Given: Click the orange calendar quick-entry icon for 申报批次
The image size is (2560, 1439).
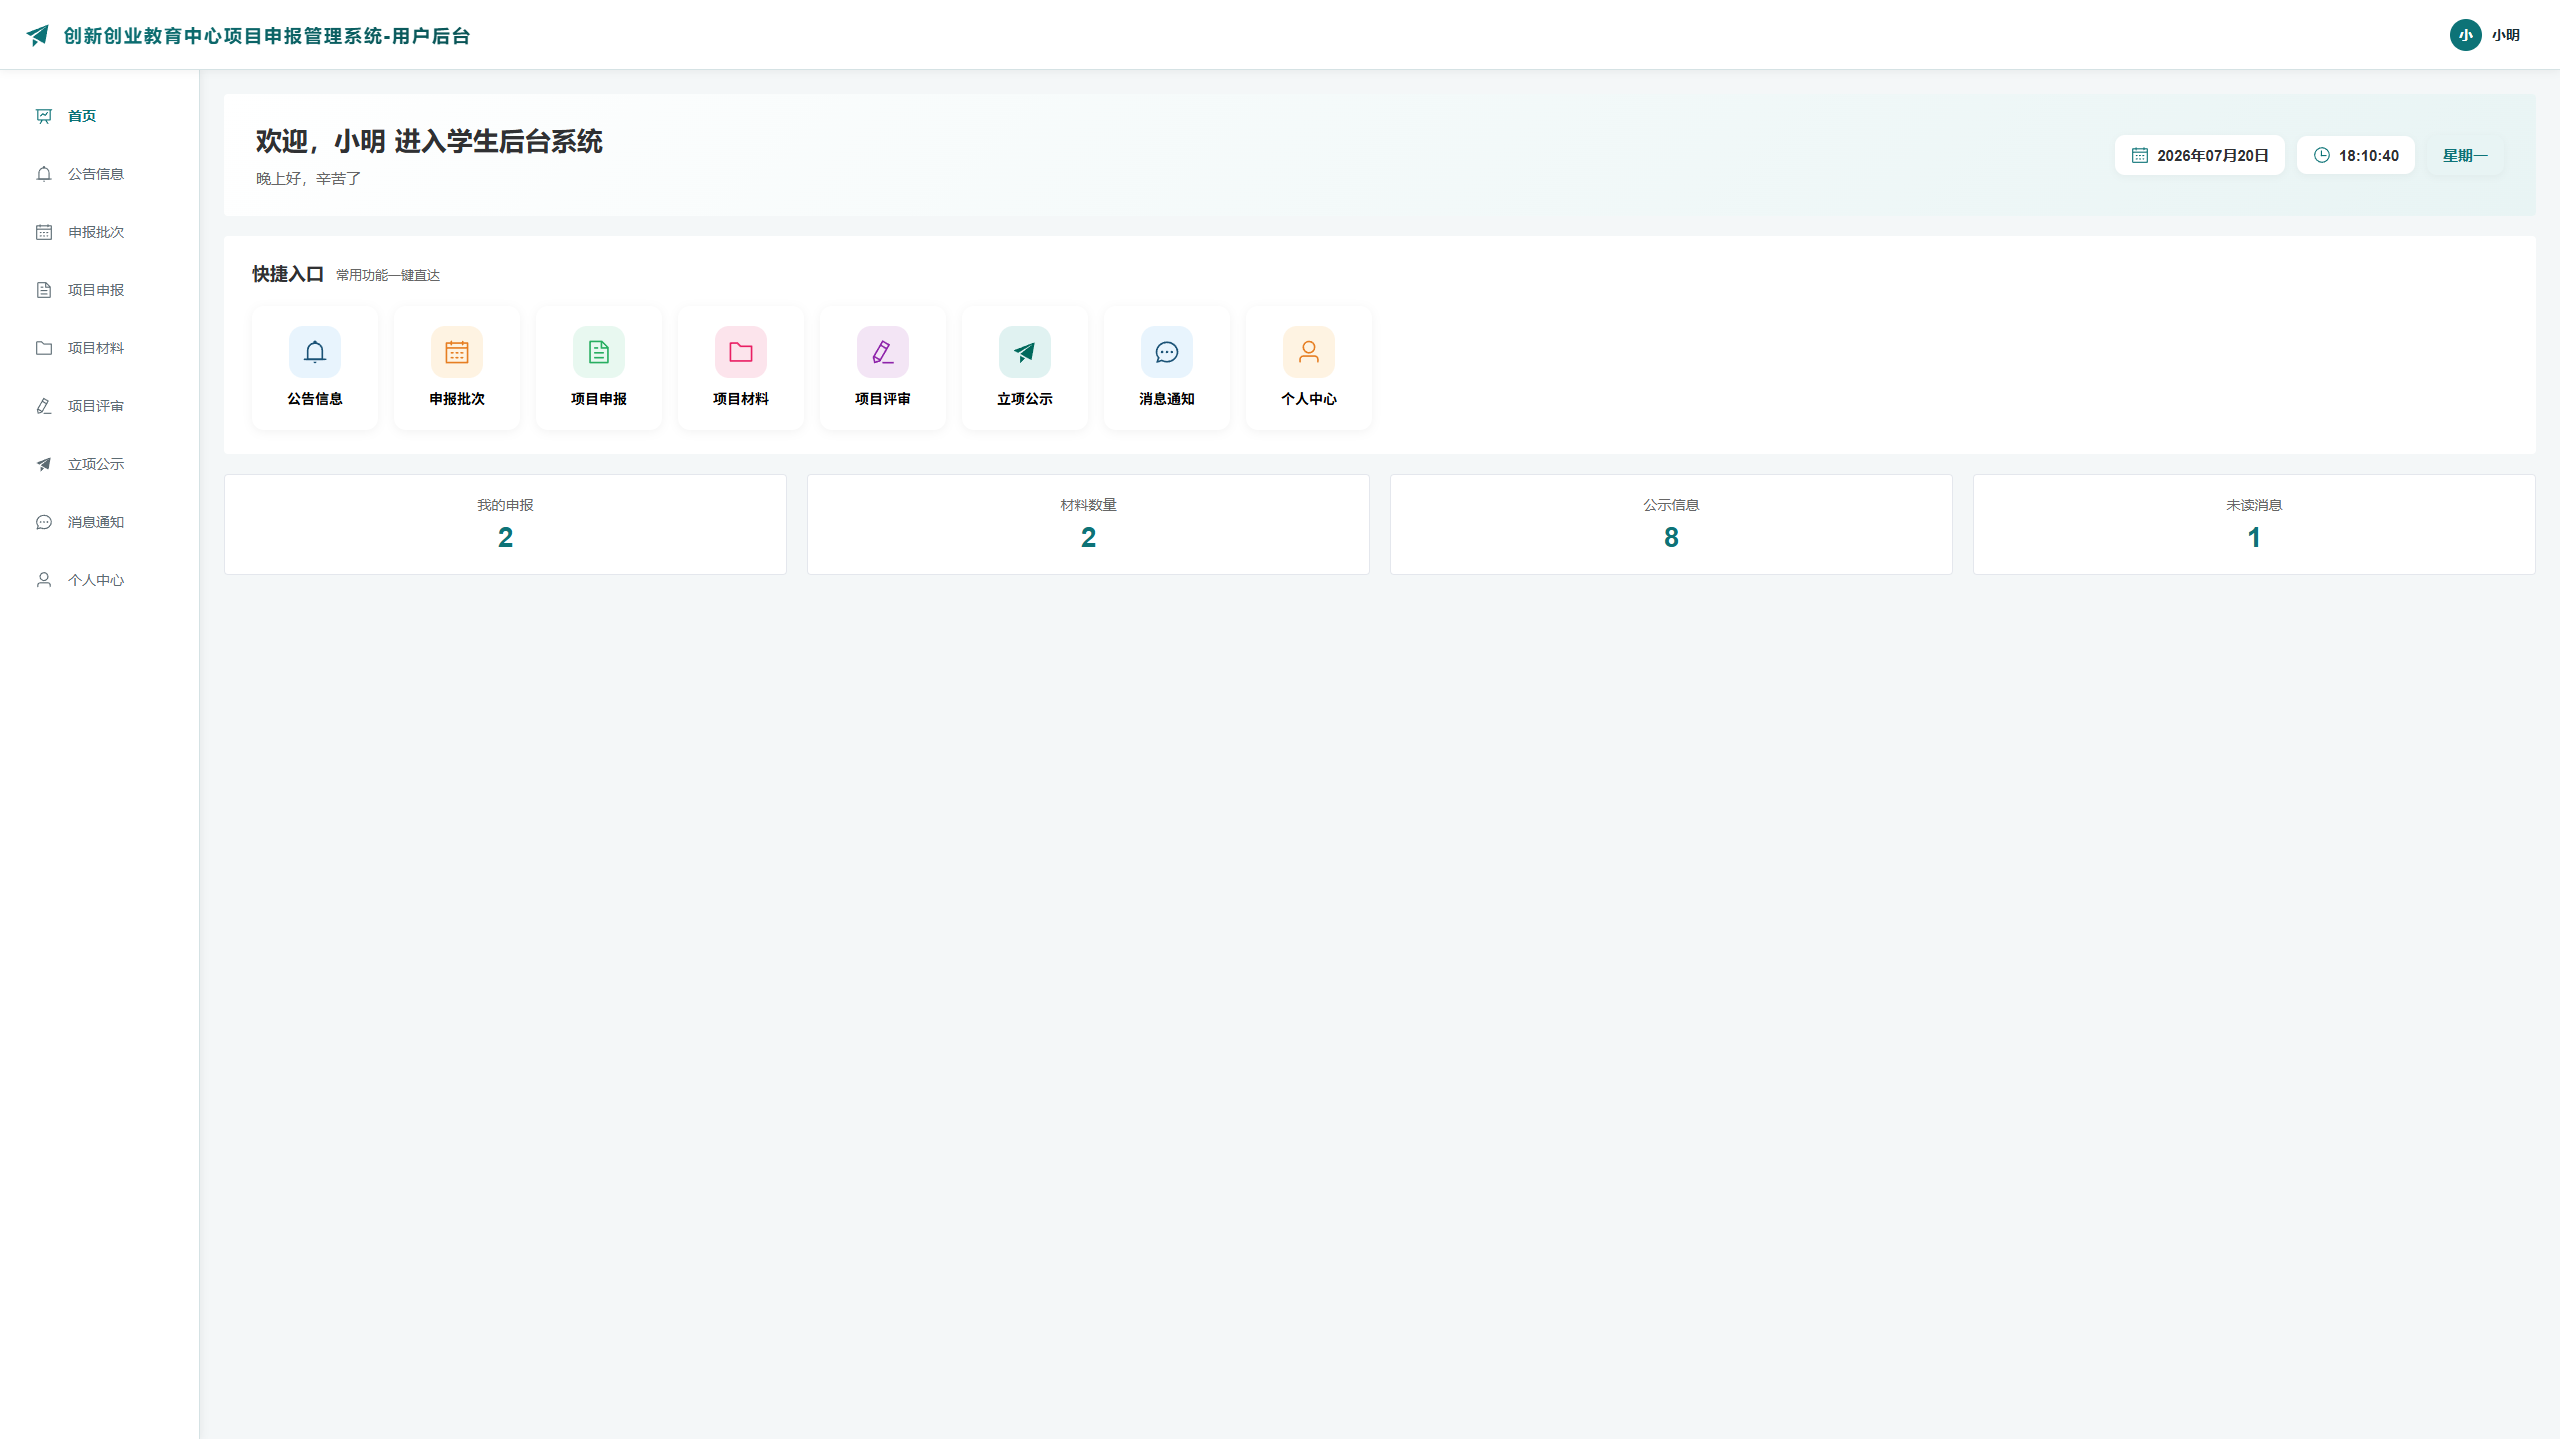Looking at the screenshot, I should 457,352.
